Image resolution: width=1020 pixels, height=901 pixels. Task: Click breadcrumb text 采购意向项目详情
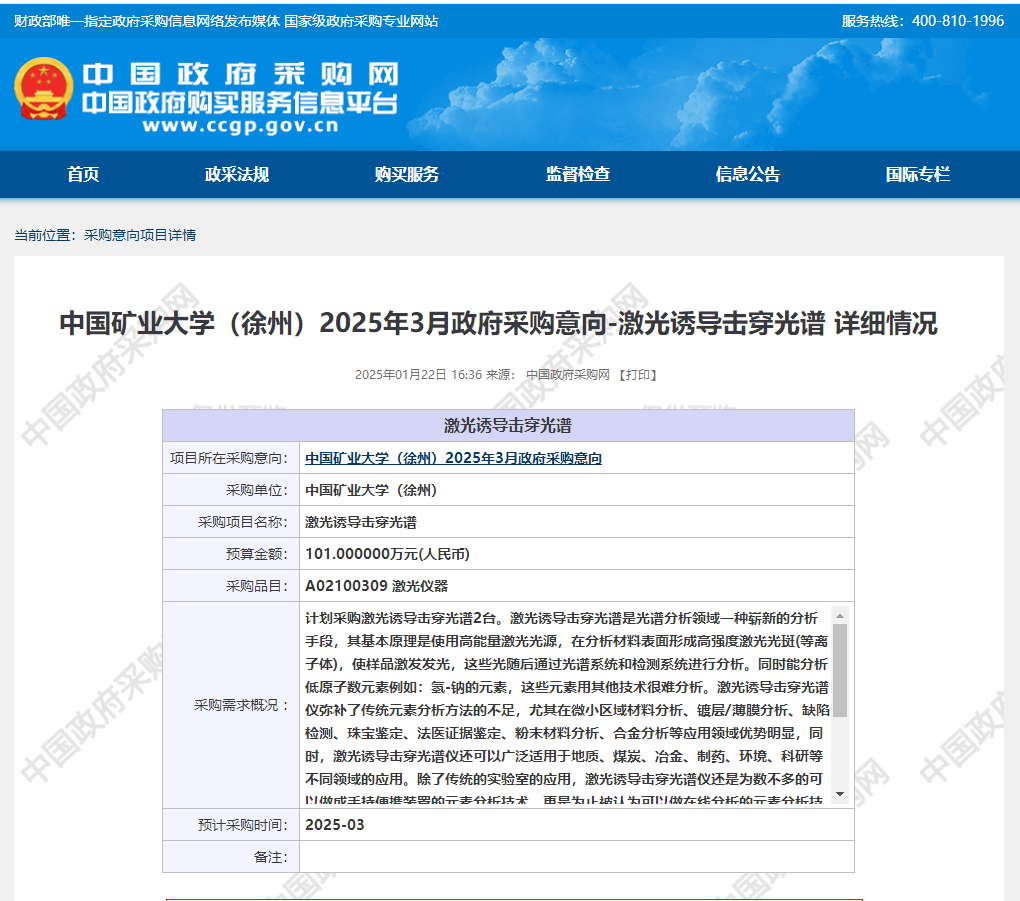point(140,235)
